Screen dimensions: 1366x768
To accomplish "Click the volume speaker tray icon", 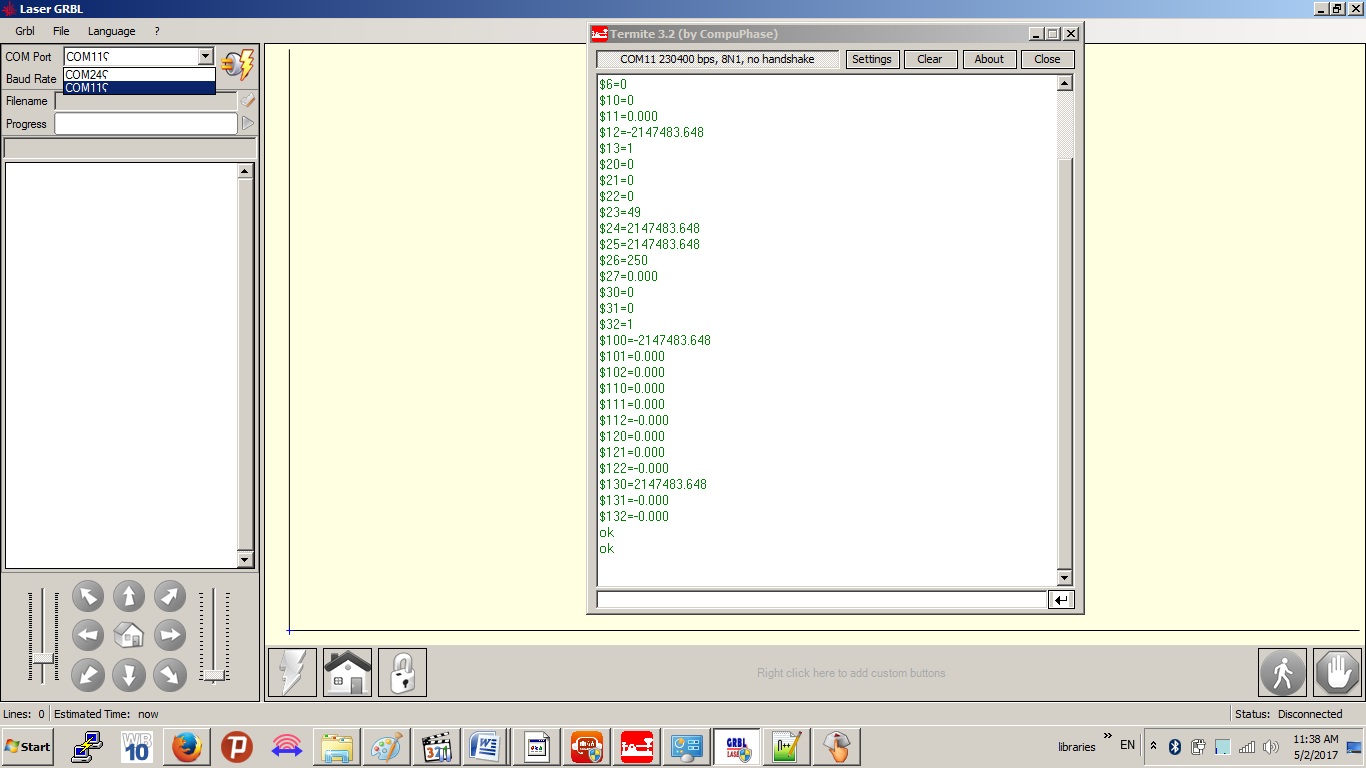I will tap(1271, 746).
